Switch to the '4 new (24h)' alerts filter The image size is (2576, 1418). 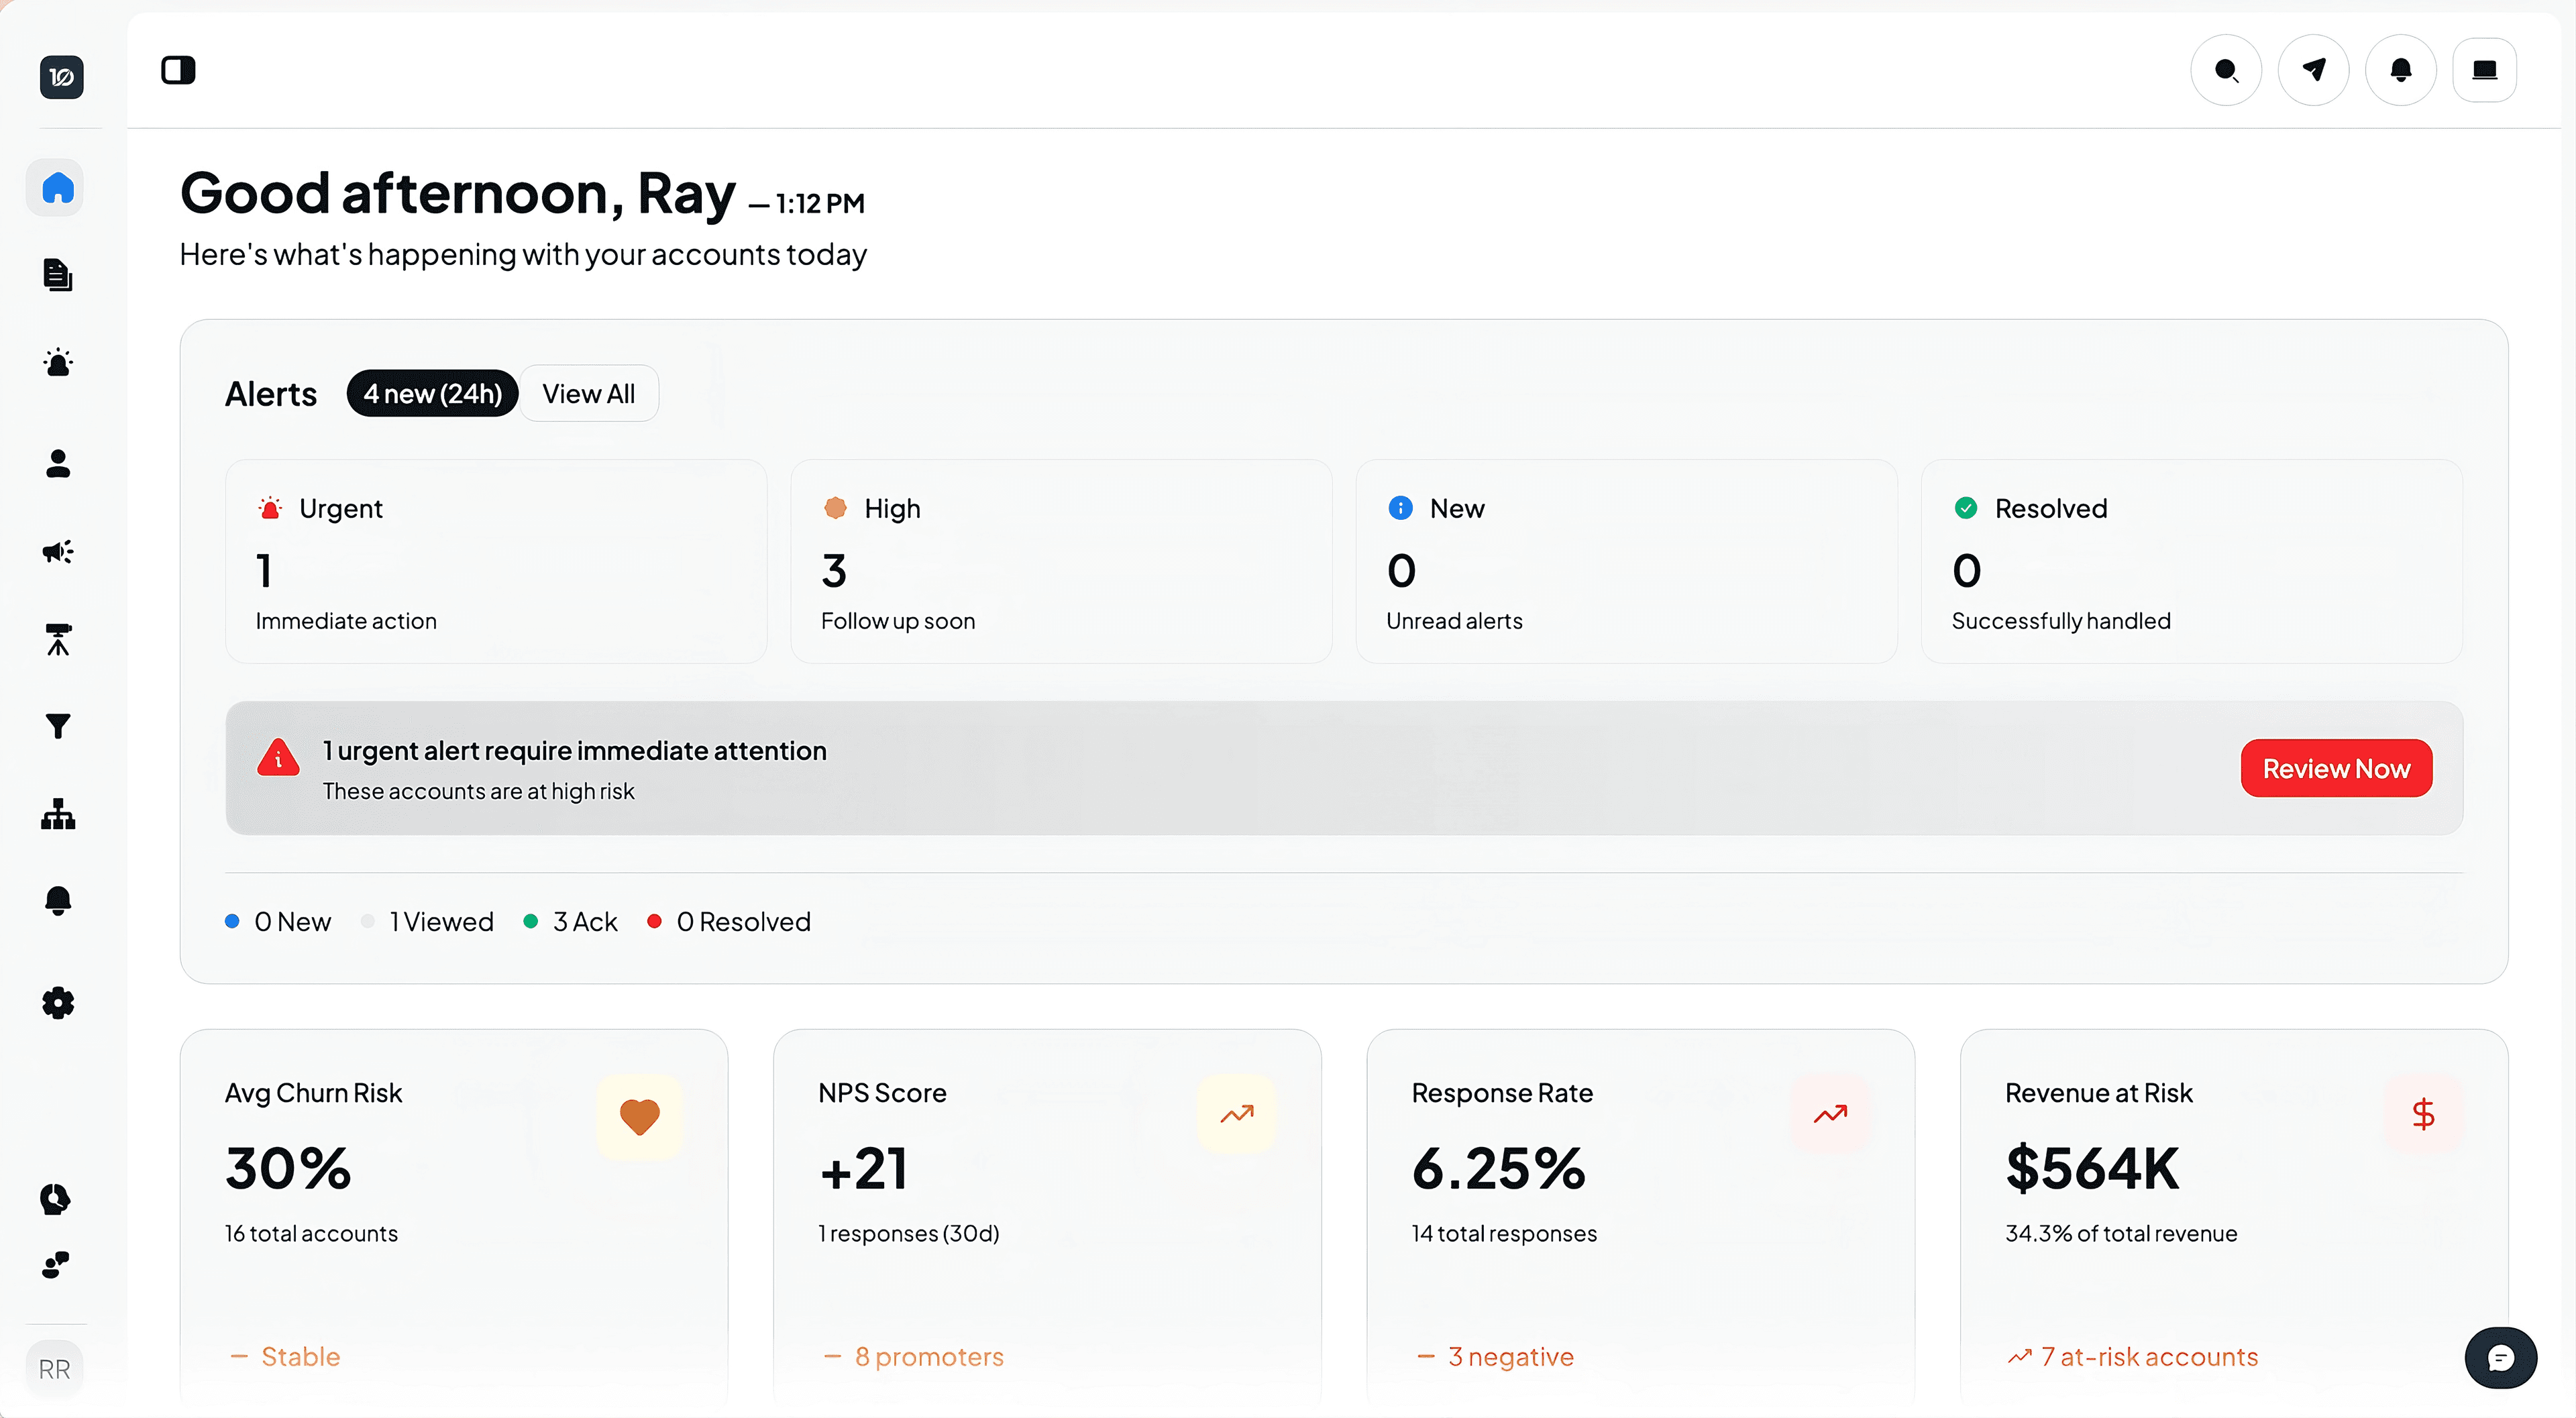[x=432, y=393]
